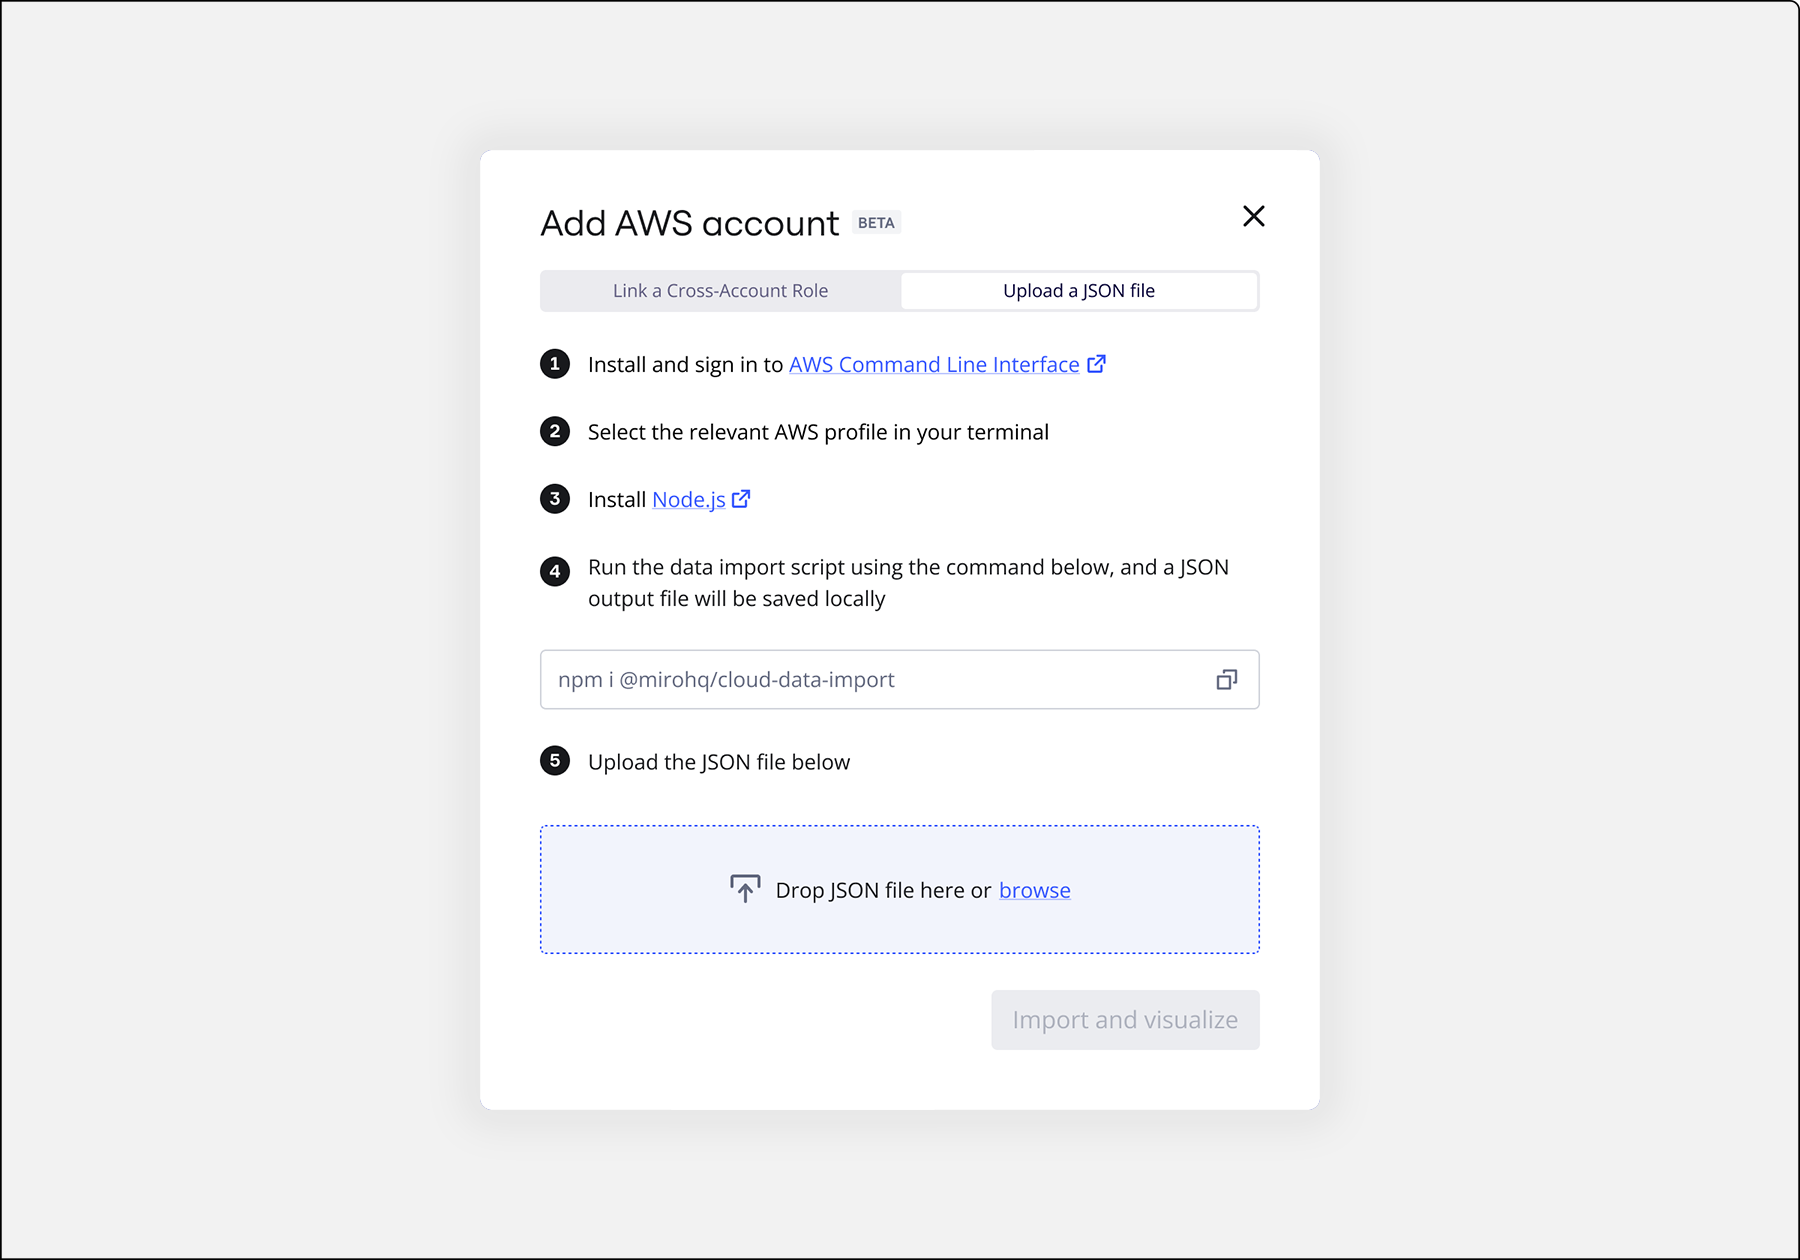Viewport: 1800px width, 1260px height.
Task: Click the step 4 number badge
Action: 555,571
